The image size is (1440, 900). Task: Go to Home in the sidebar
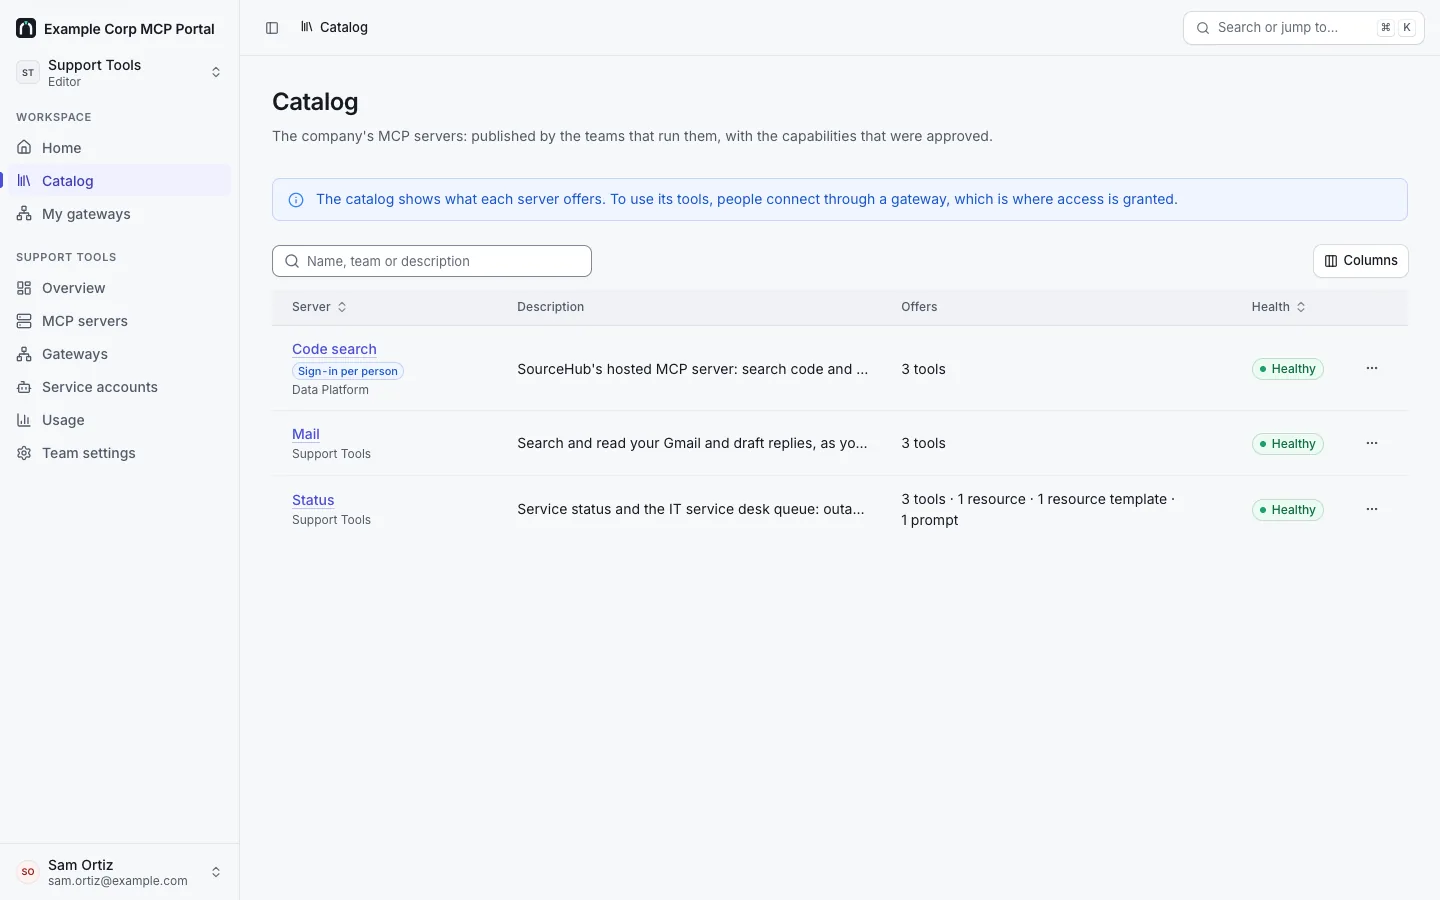(119, 148)
